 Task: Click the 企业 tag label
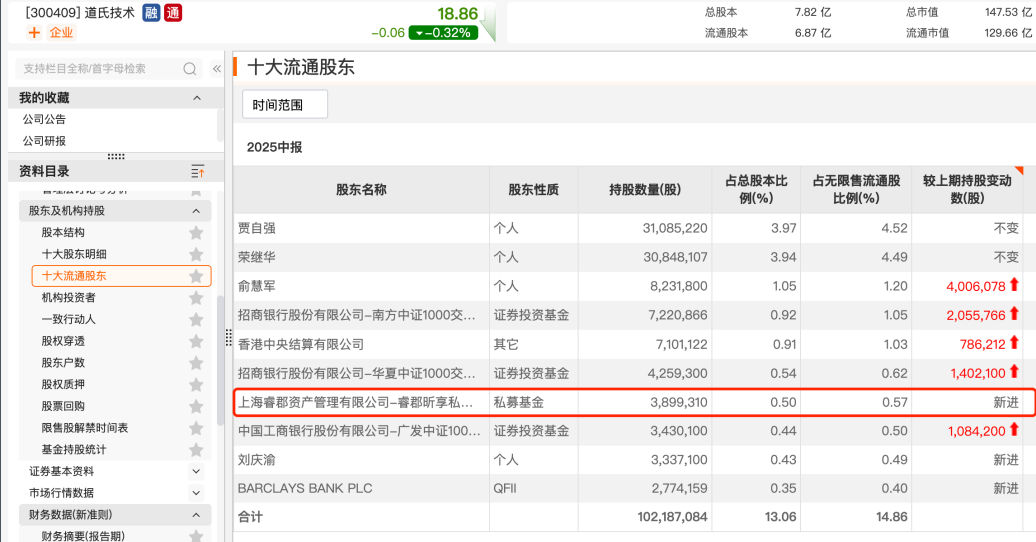[62, 32]
